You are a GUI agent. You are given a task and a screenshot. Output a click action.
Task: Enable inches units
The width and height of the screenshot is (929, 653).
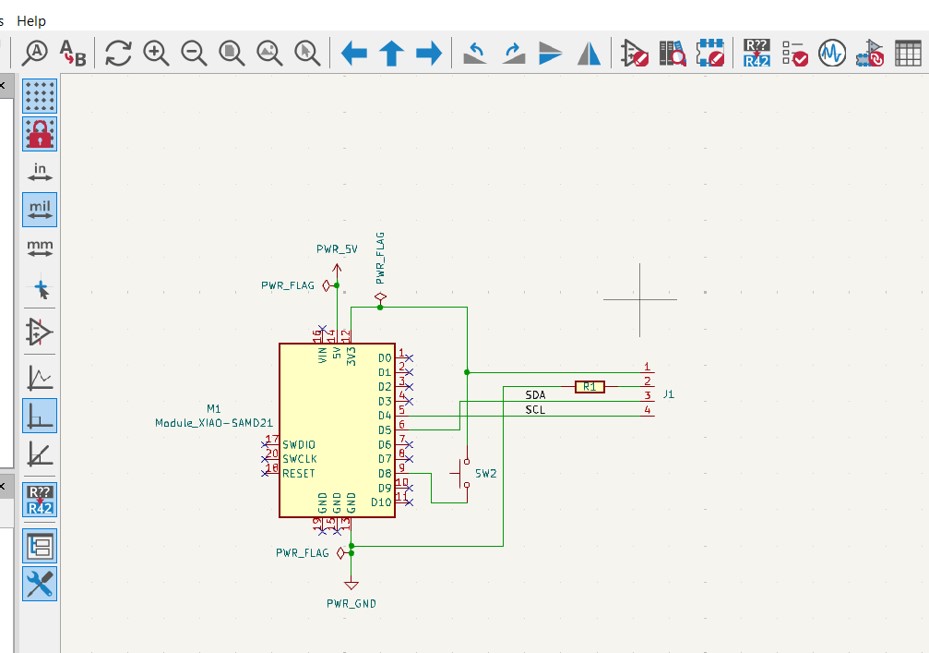(x=41, y=170)
